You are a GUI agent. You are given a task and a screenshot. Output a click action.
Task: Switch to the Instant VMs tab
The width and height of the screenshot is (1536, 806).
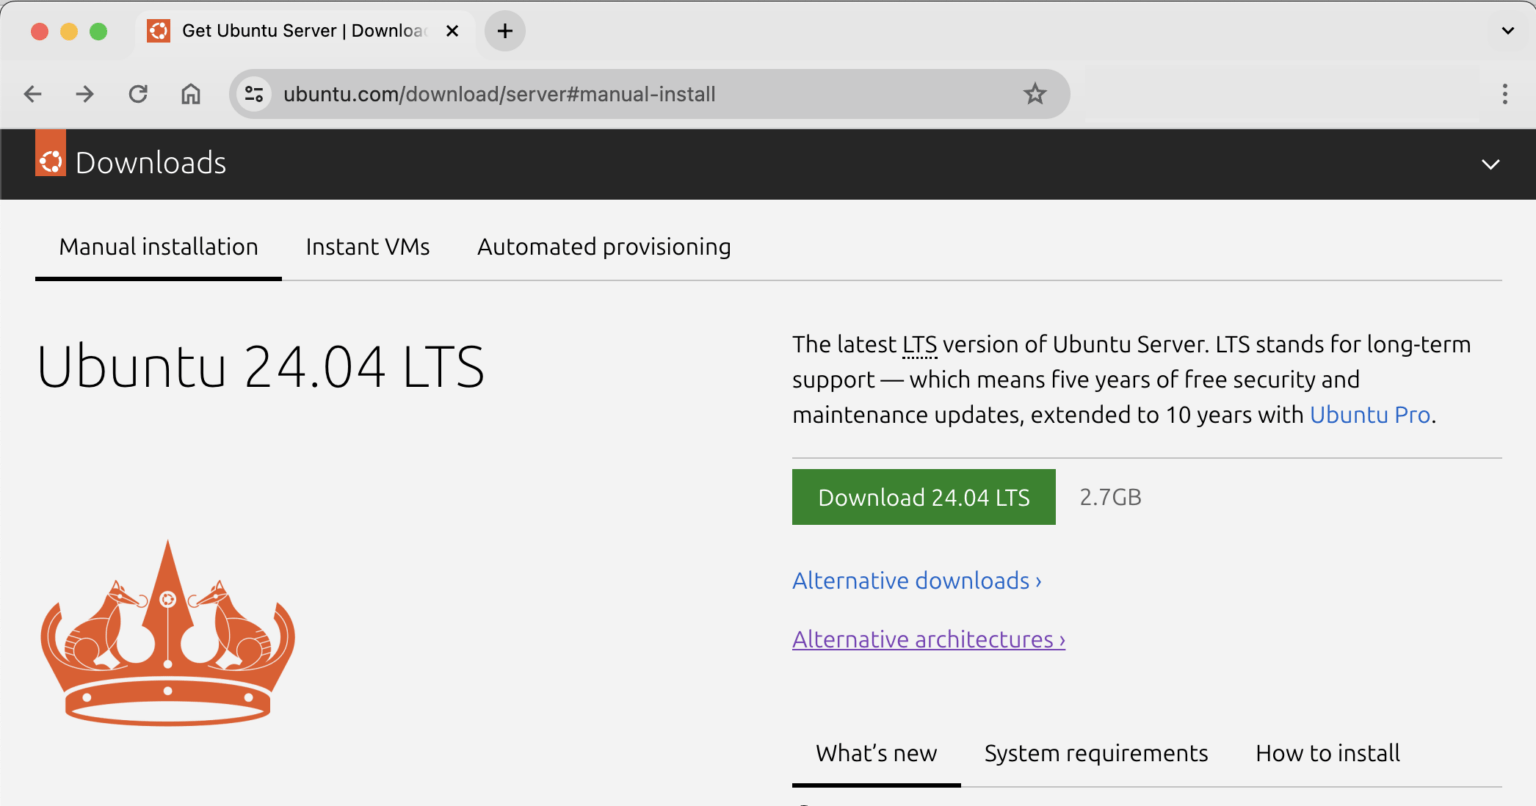click(x=367, y=247)
